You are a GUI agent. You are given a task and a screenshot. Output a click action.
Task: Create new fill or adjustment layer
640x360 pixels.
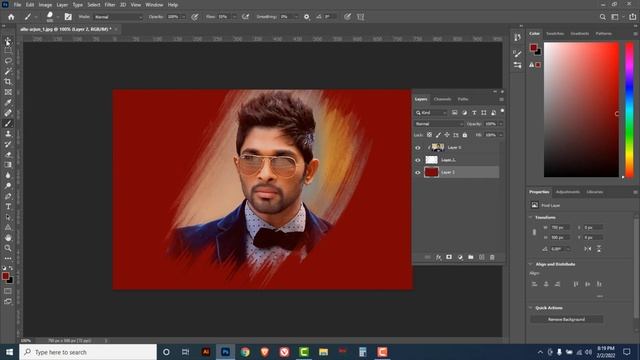coord(460,257)
